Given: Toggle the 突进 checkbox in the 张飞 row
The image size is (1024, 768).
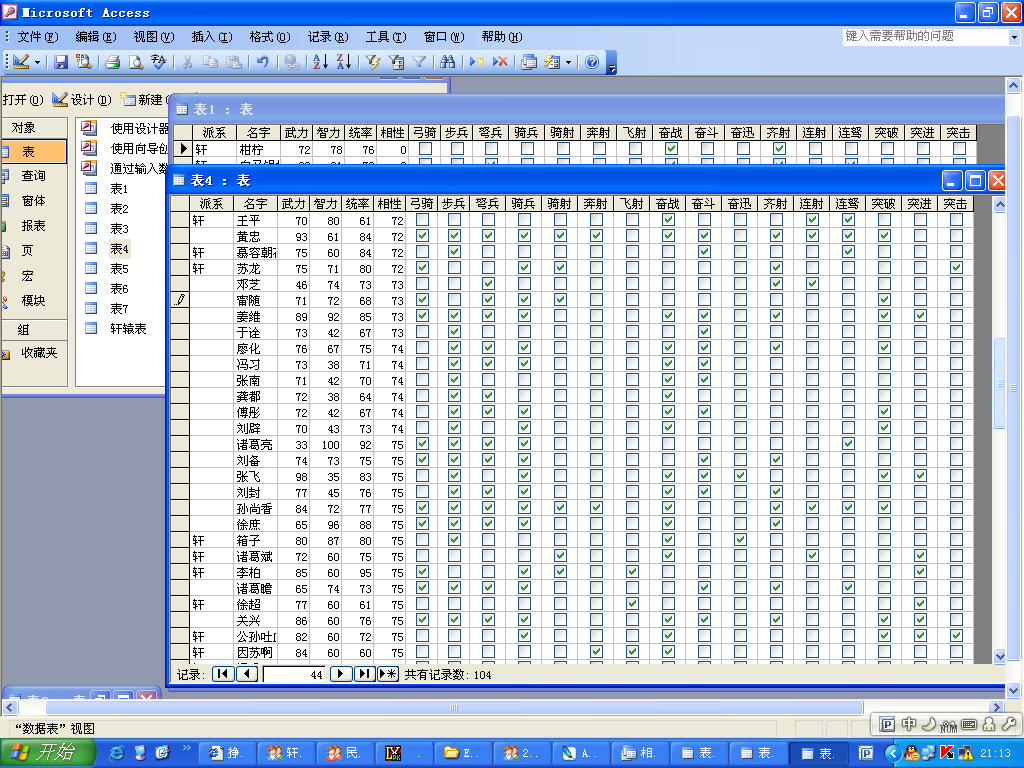Looking at the screenshot, I should 920,476.
